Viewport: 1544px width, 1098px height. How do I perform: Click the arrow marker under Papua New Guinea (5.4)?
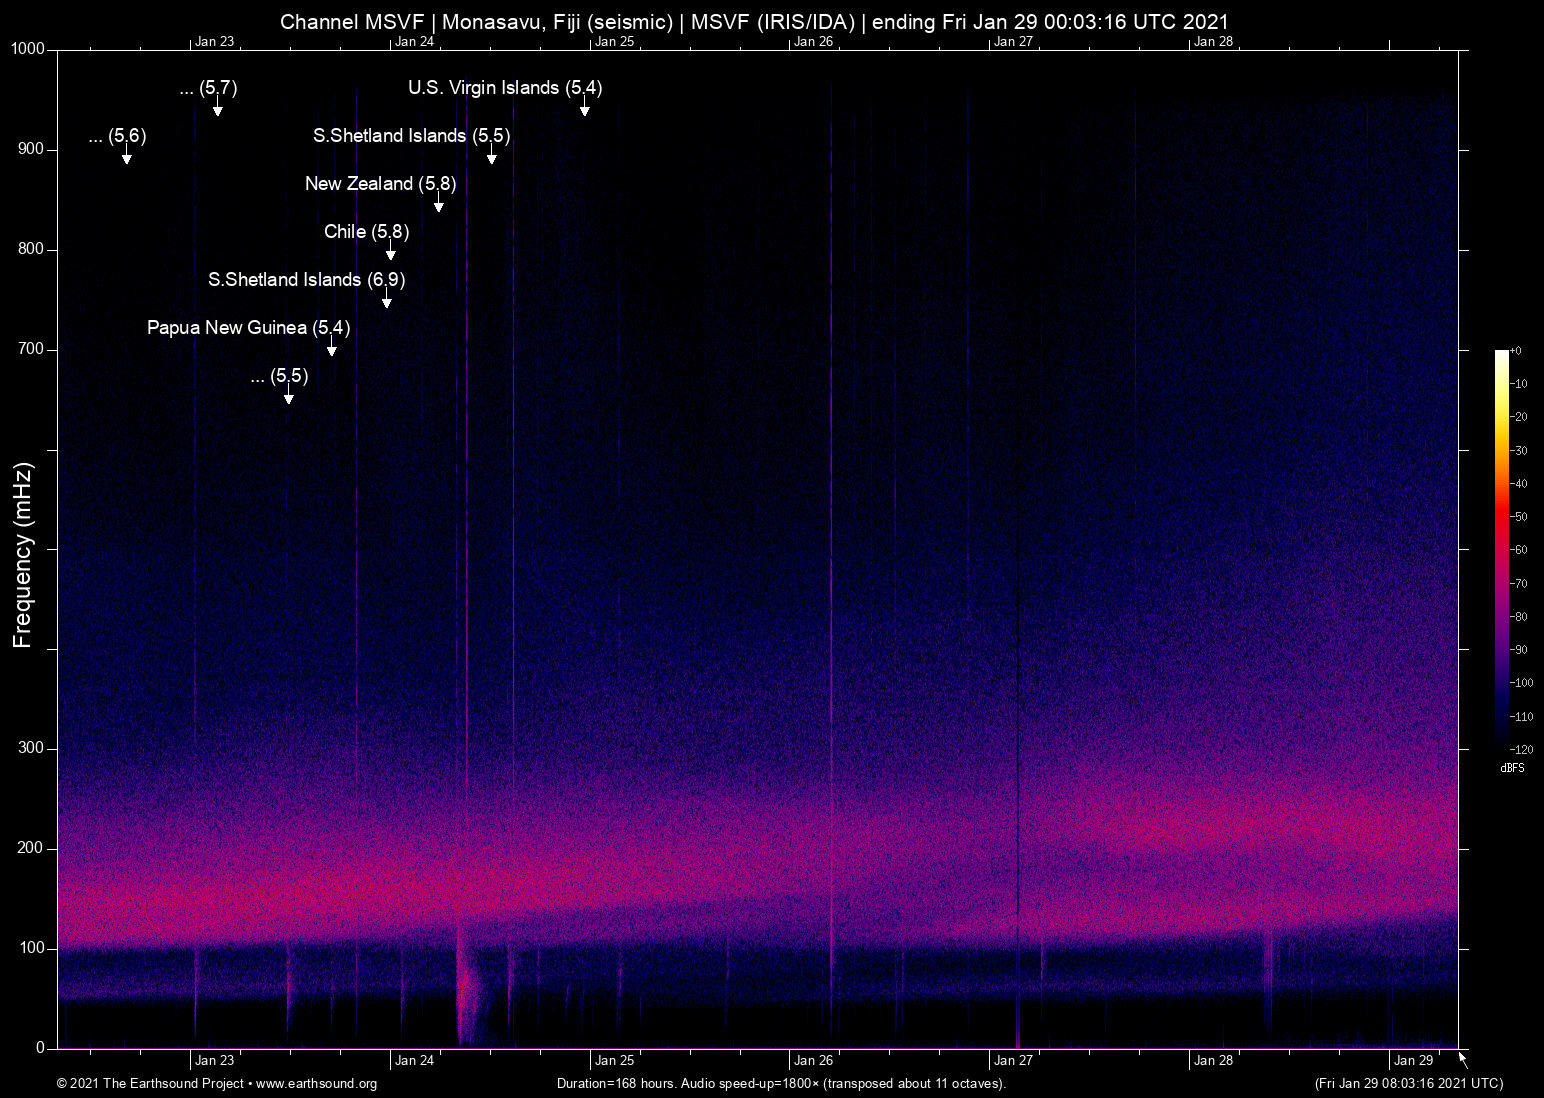331,348
